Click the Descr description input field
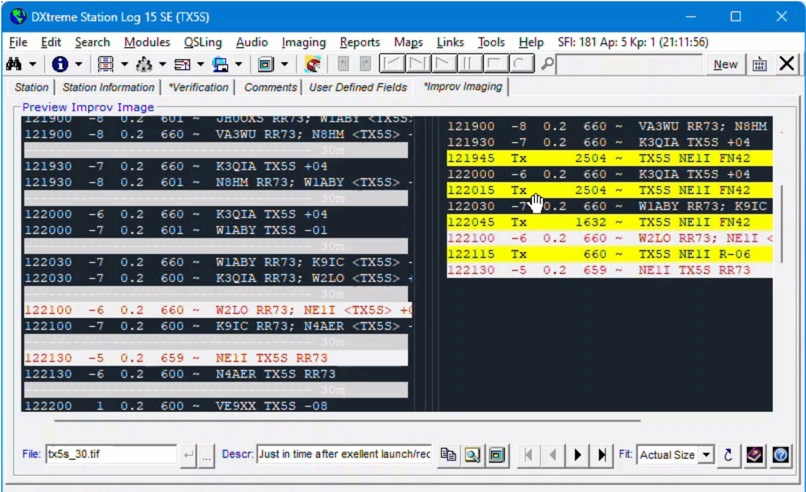This screenshot has width=806, height=492. pyautogui.click(x=344, y=454)
